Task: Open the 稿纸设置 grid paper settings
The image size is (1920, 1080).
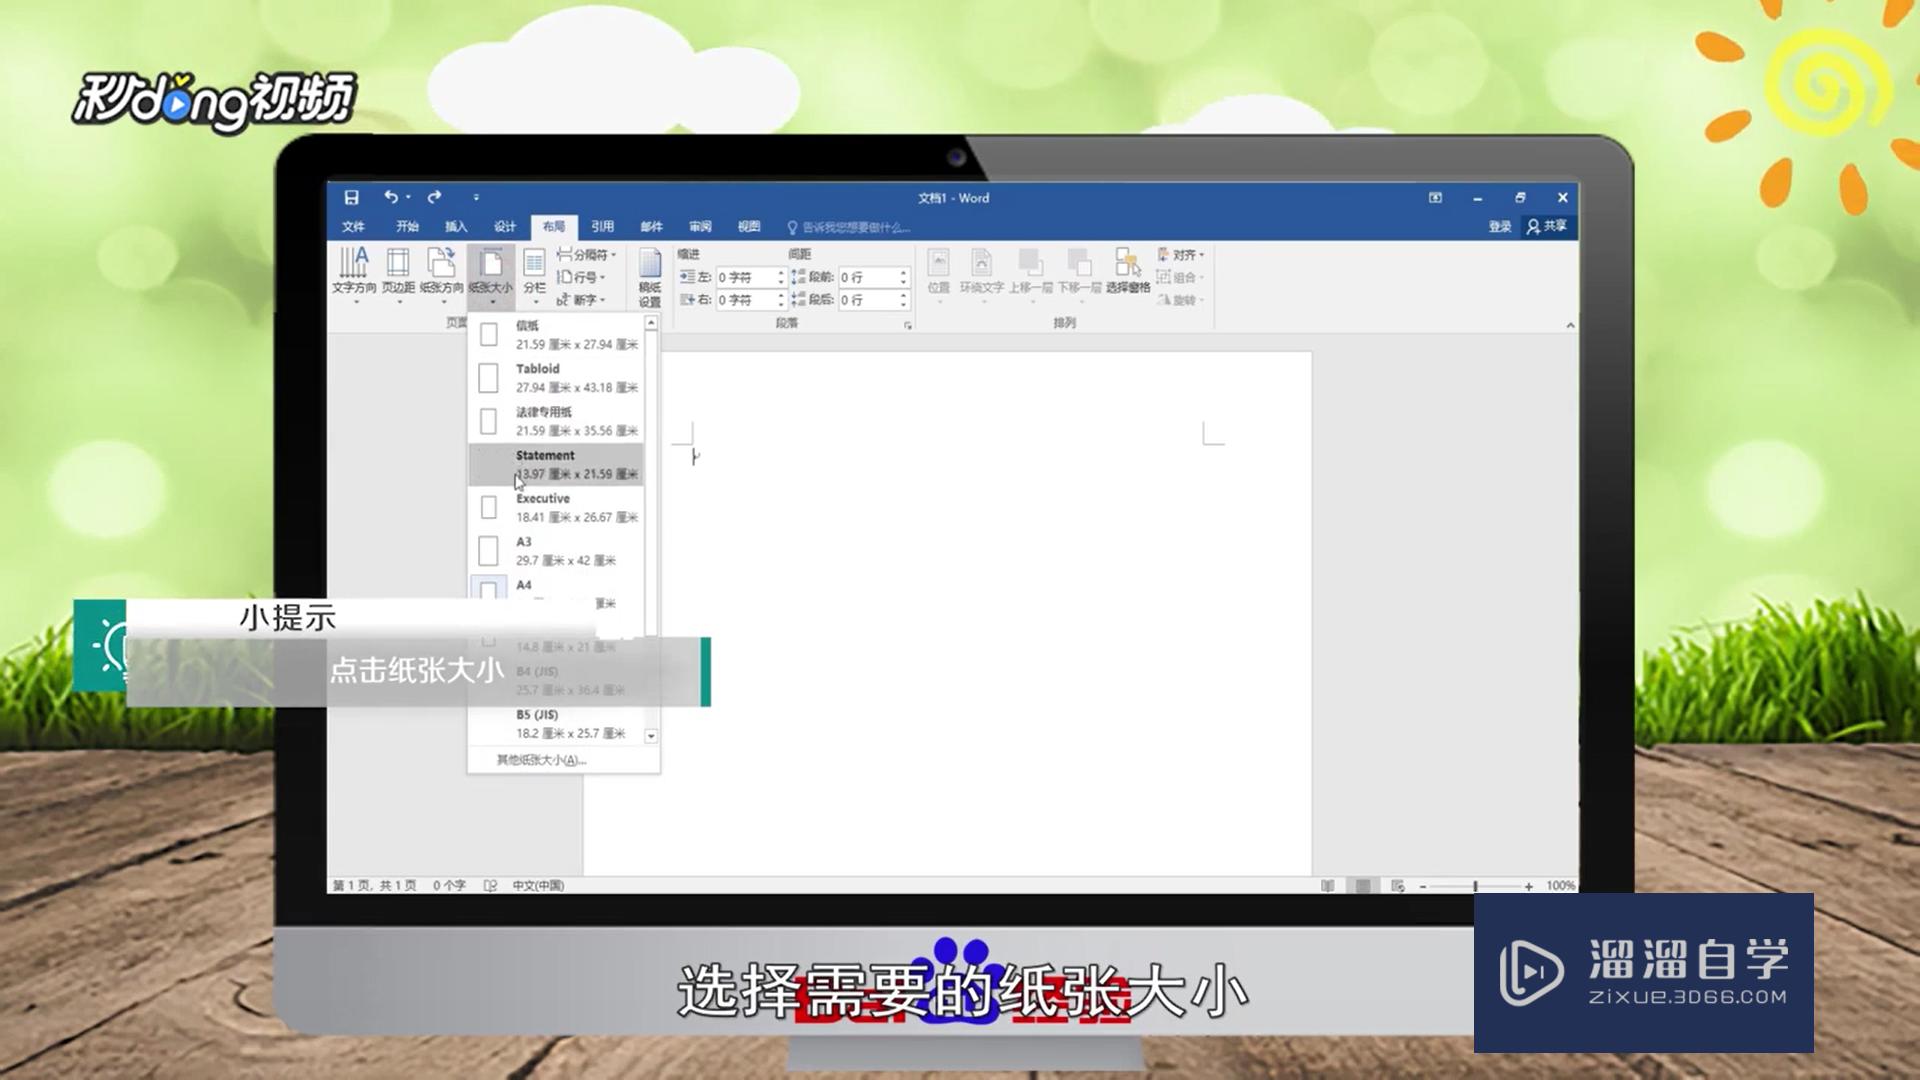Action: [652, 278]
